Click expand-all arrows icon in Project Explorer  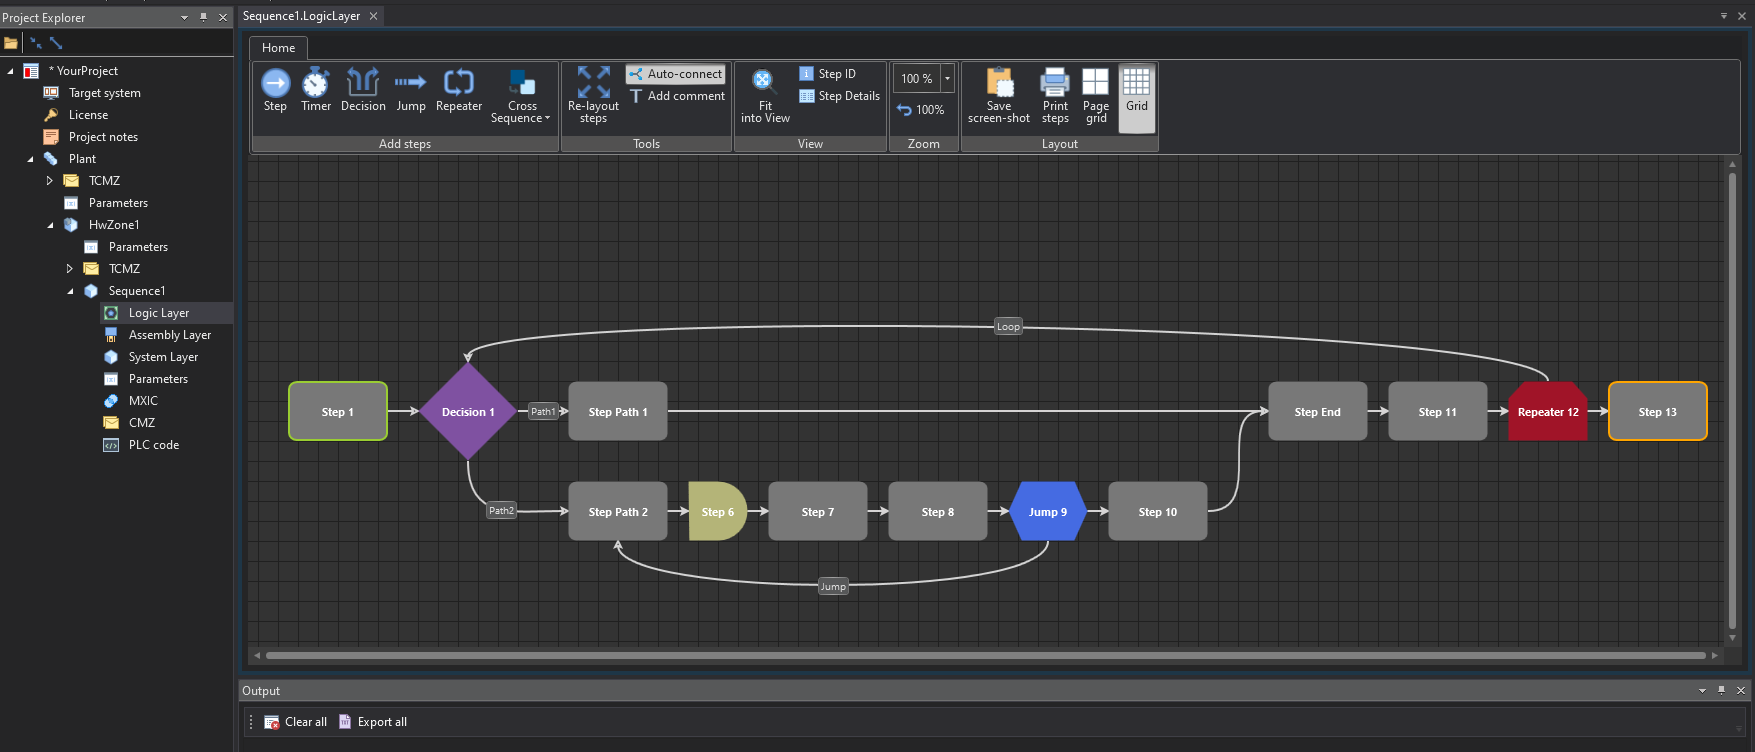click(56, 43)
